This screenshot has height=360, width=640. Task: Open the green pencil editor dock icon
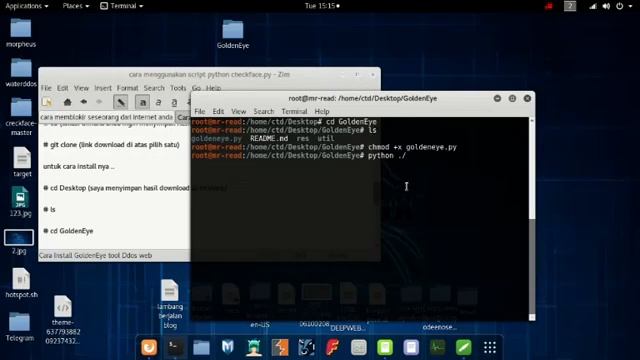[x=464, y=347]
